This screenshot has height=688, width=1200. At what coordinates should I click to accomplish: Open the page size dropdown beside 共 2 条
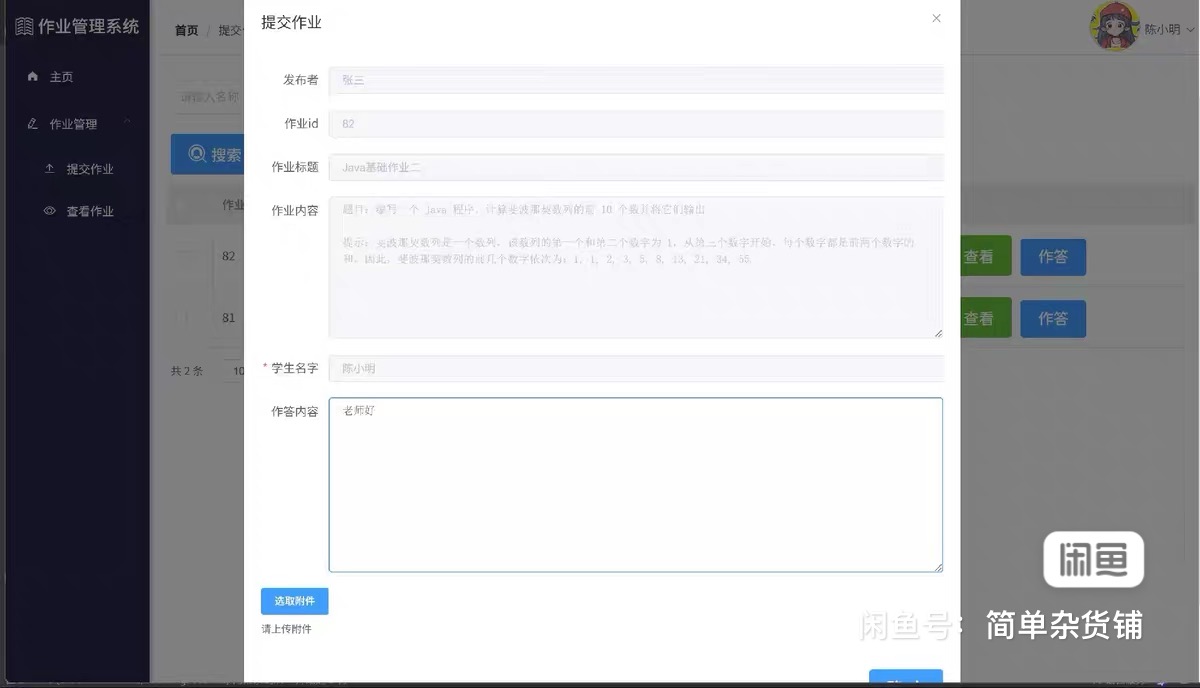click(233, 371)
